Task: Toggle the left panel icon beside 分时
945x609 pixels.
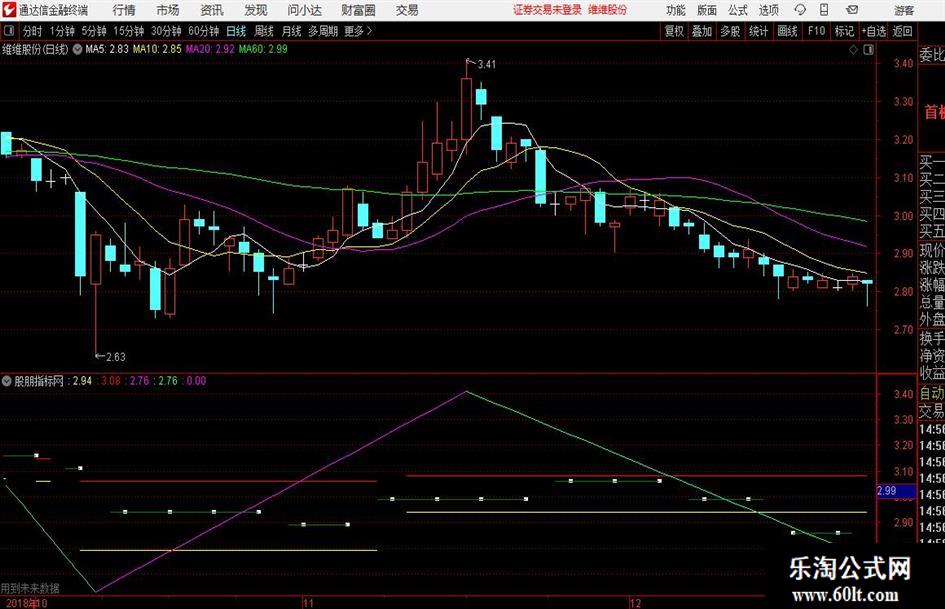Action: [x=9, y=31]
